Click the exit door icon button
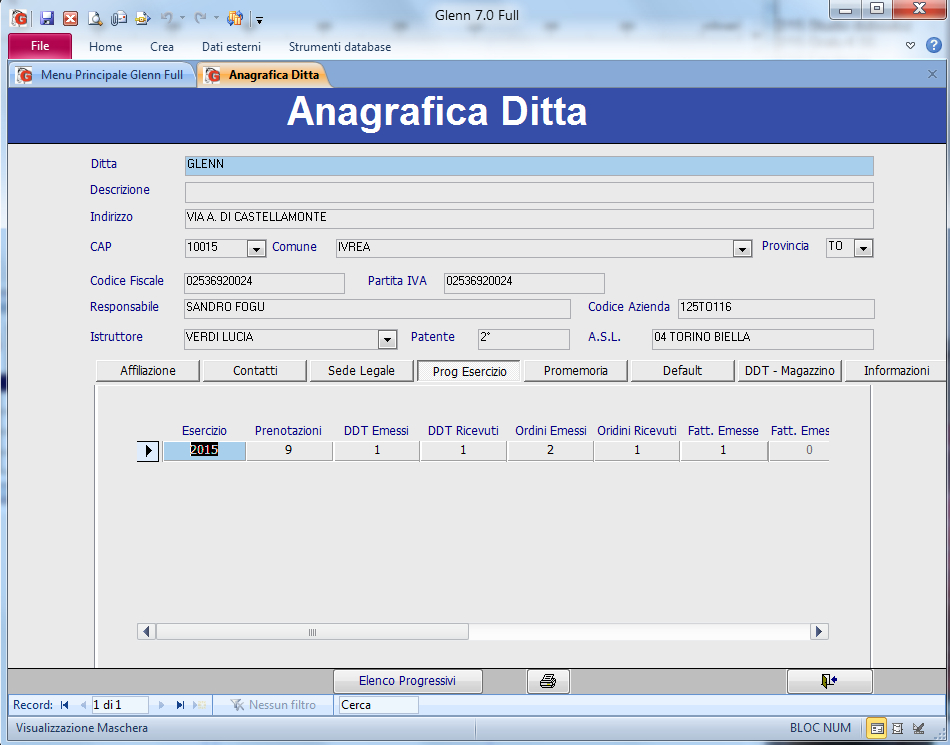 point(829,681)
